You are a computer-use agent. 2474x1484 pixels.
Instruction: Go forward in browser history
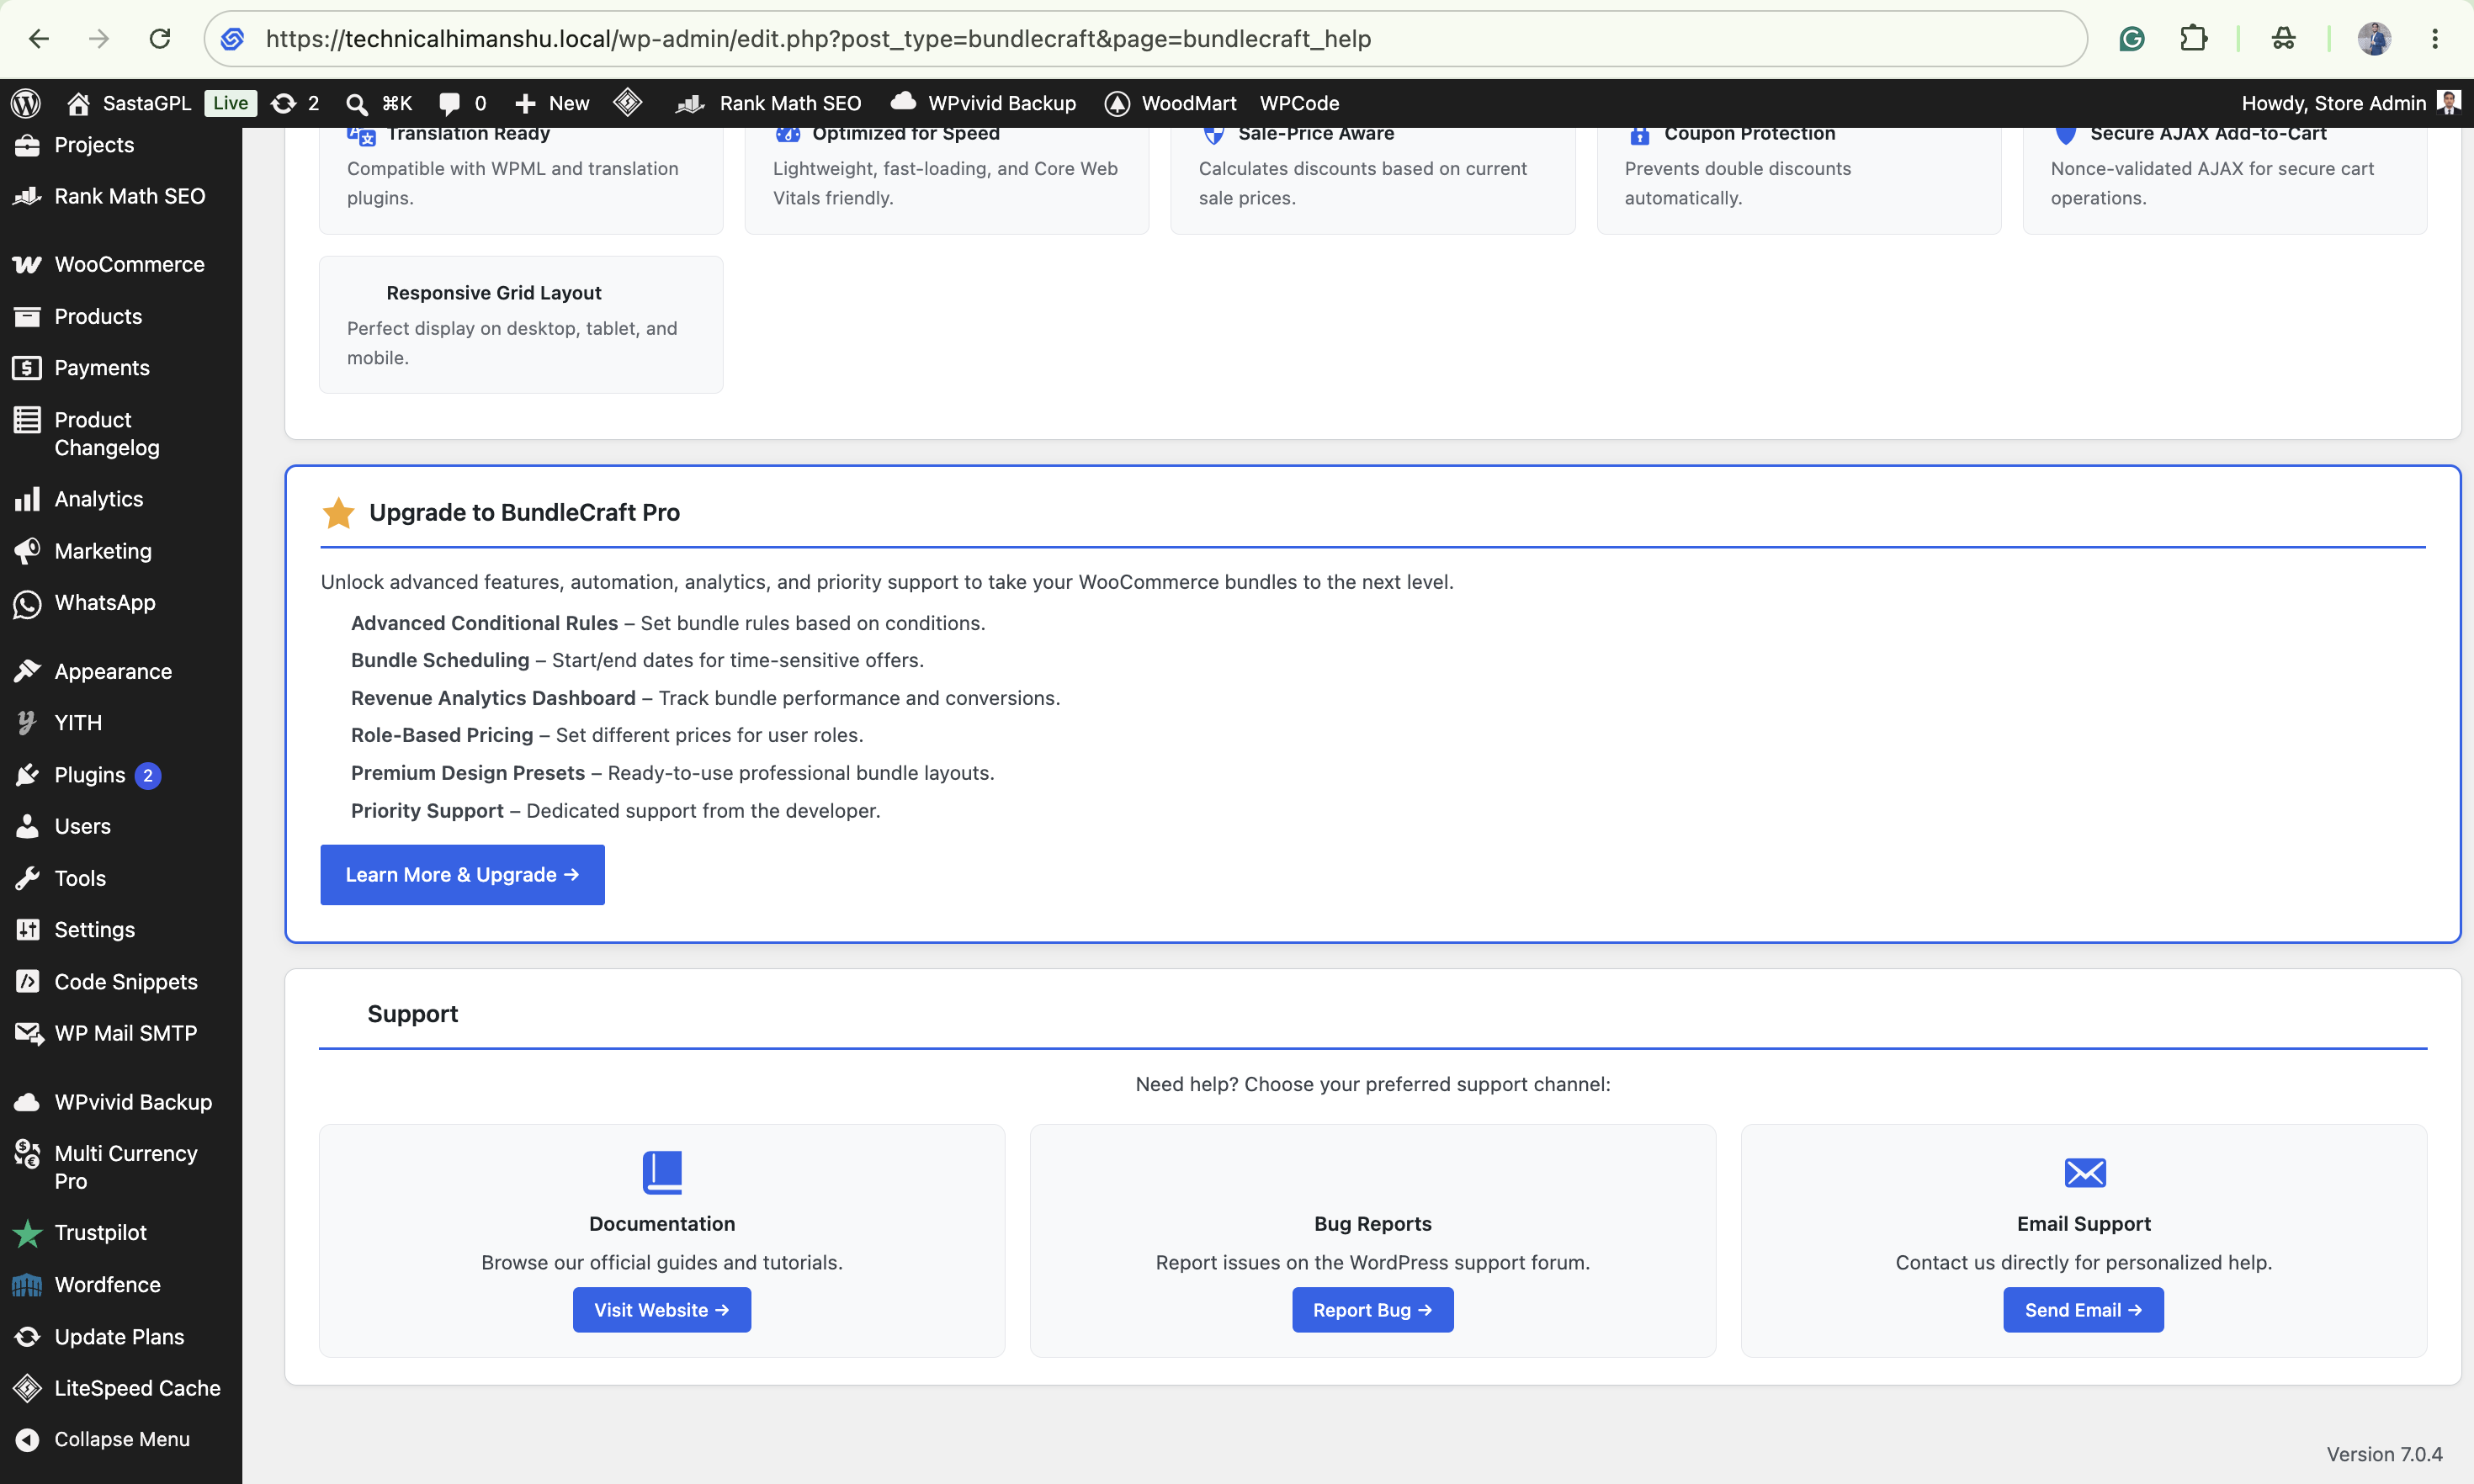coord(98,39)
